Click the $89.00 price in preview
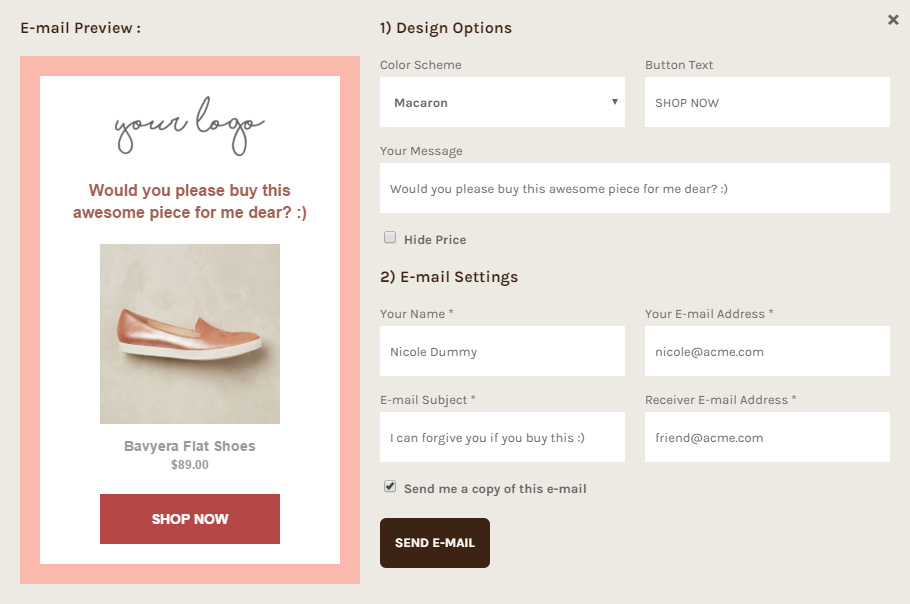 click(190, 465)
